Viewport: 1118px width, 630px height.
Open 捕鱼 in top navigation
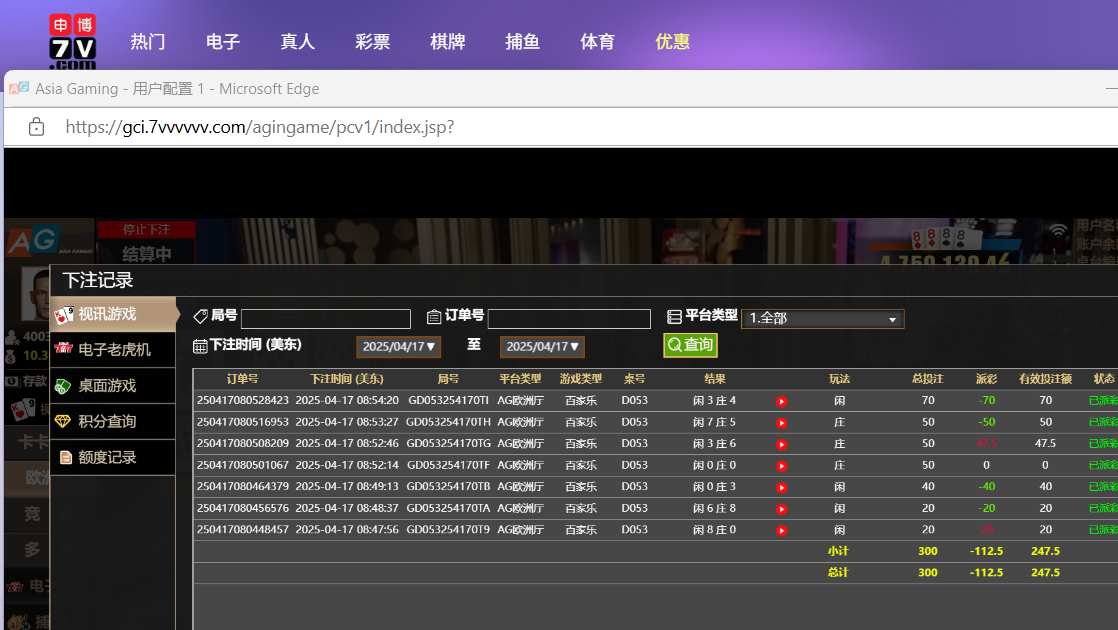pos(522,42)
